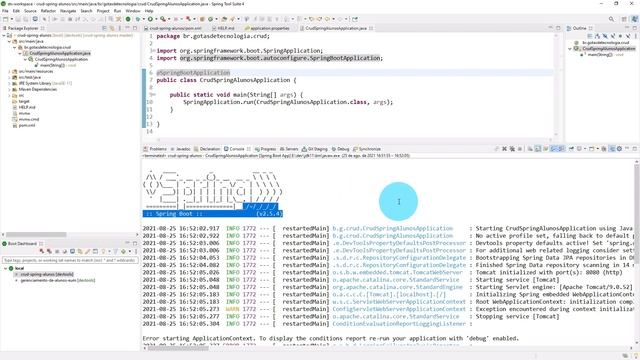640x360 pixels.
Task: Click the External Tools run icon
Action: point(163,19)
